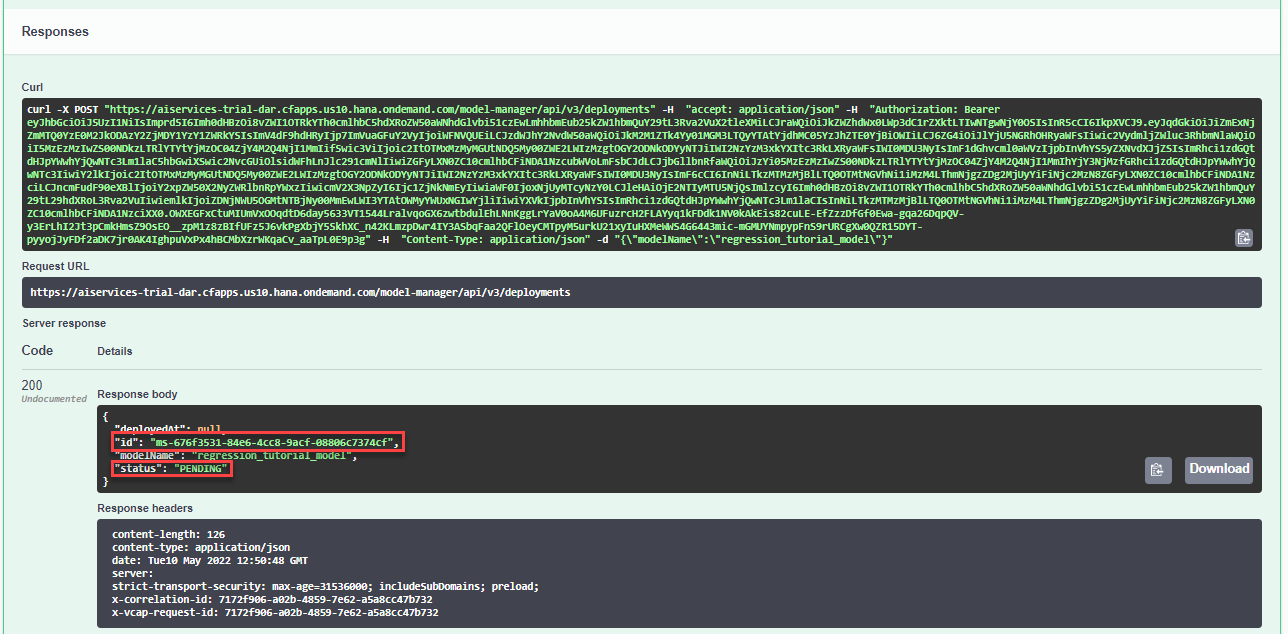Click the "Details" column header
1288x634 pixels.
click(115, 352)
